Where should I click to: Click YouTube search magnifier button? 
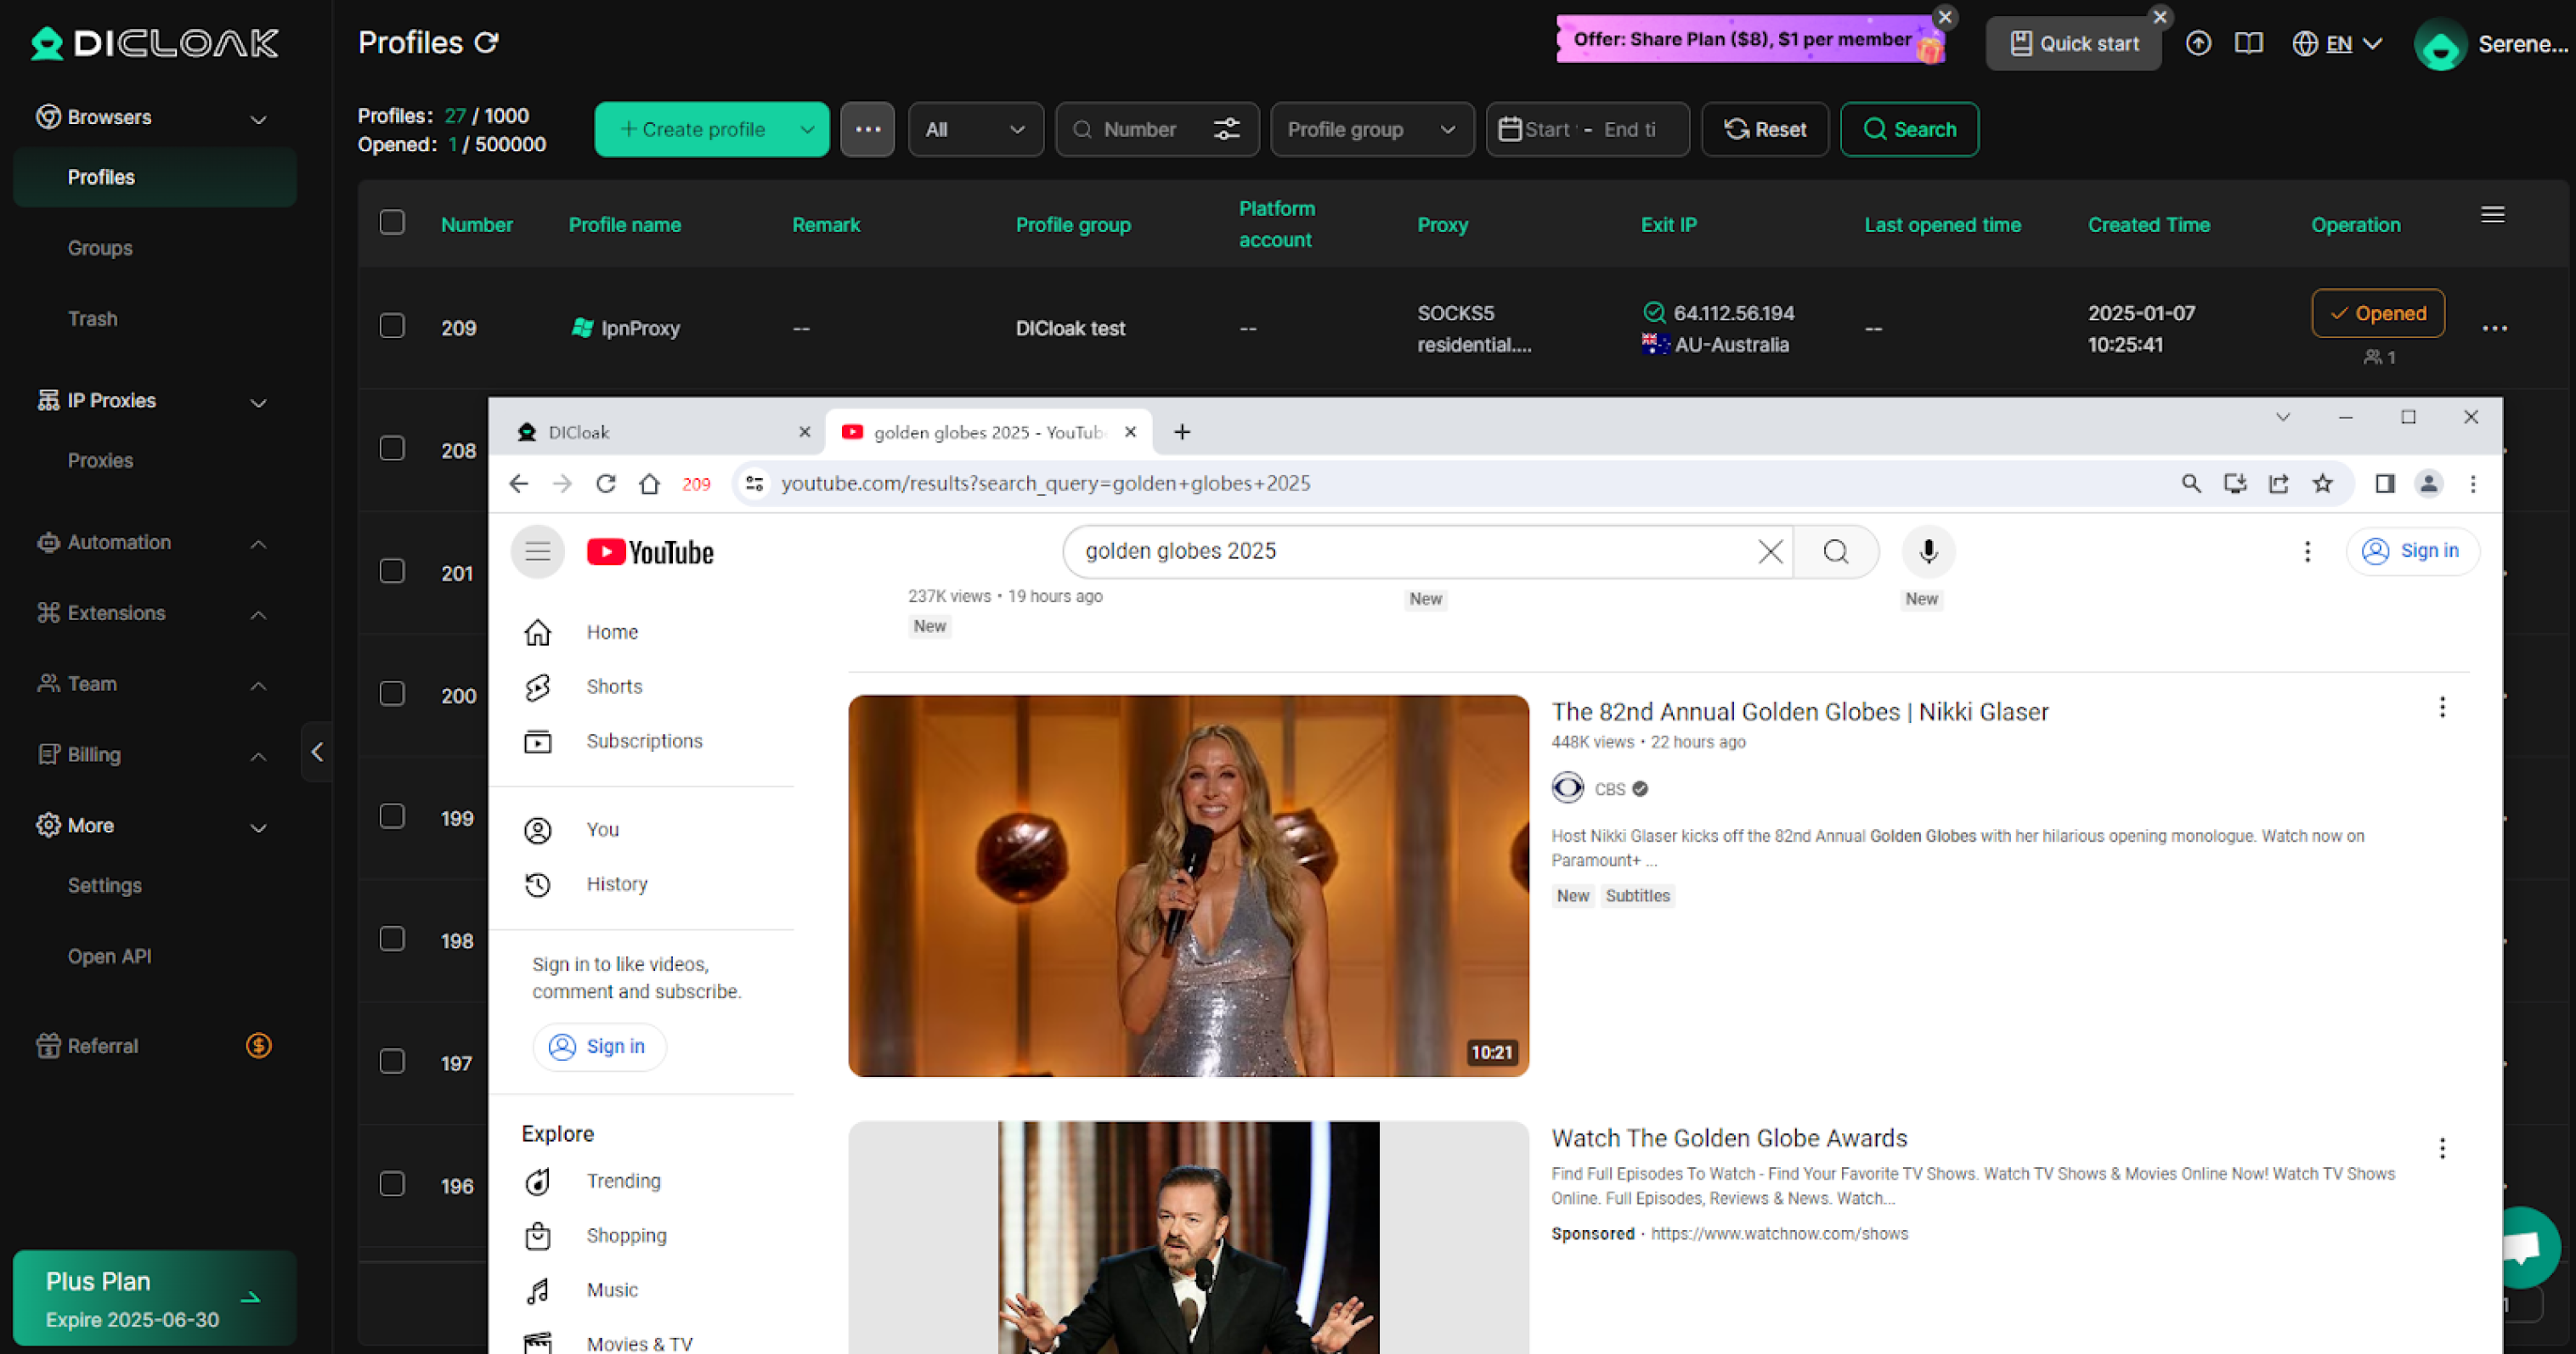tap(1836, 551)
